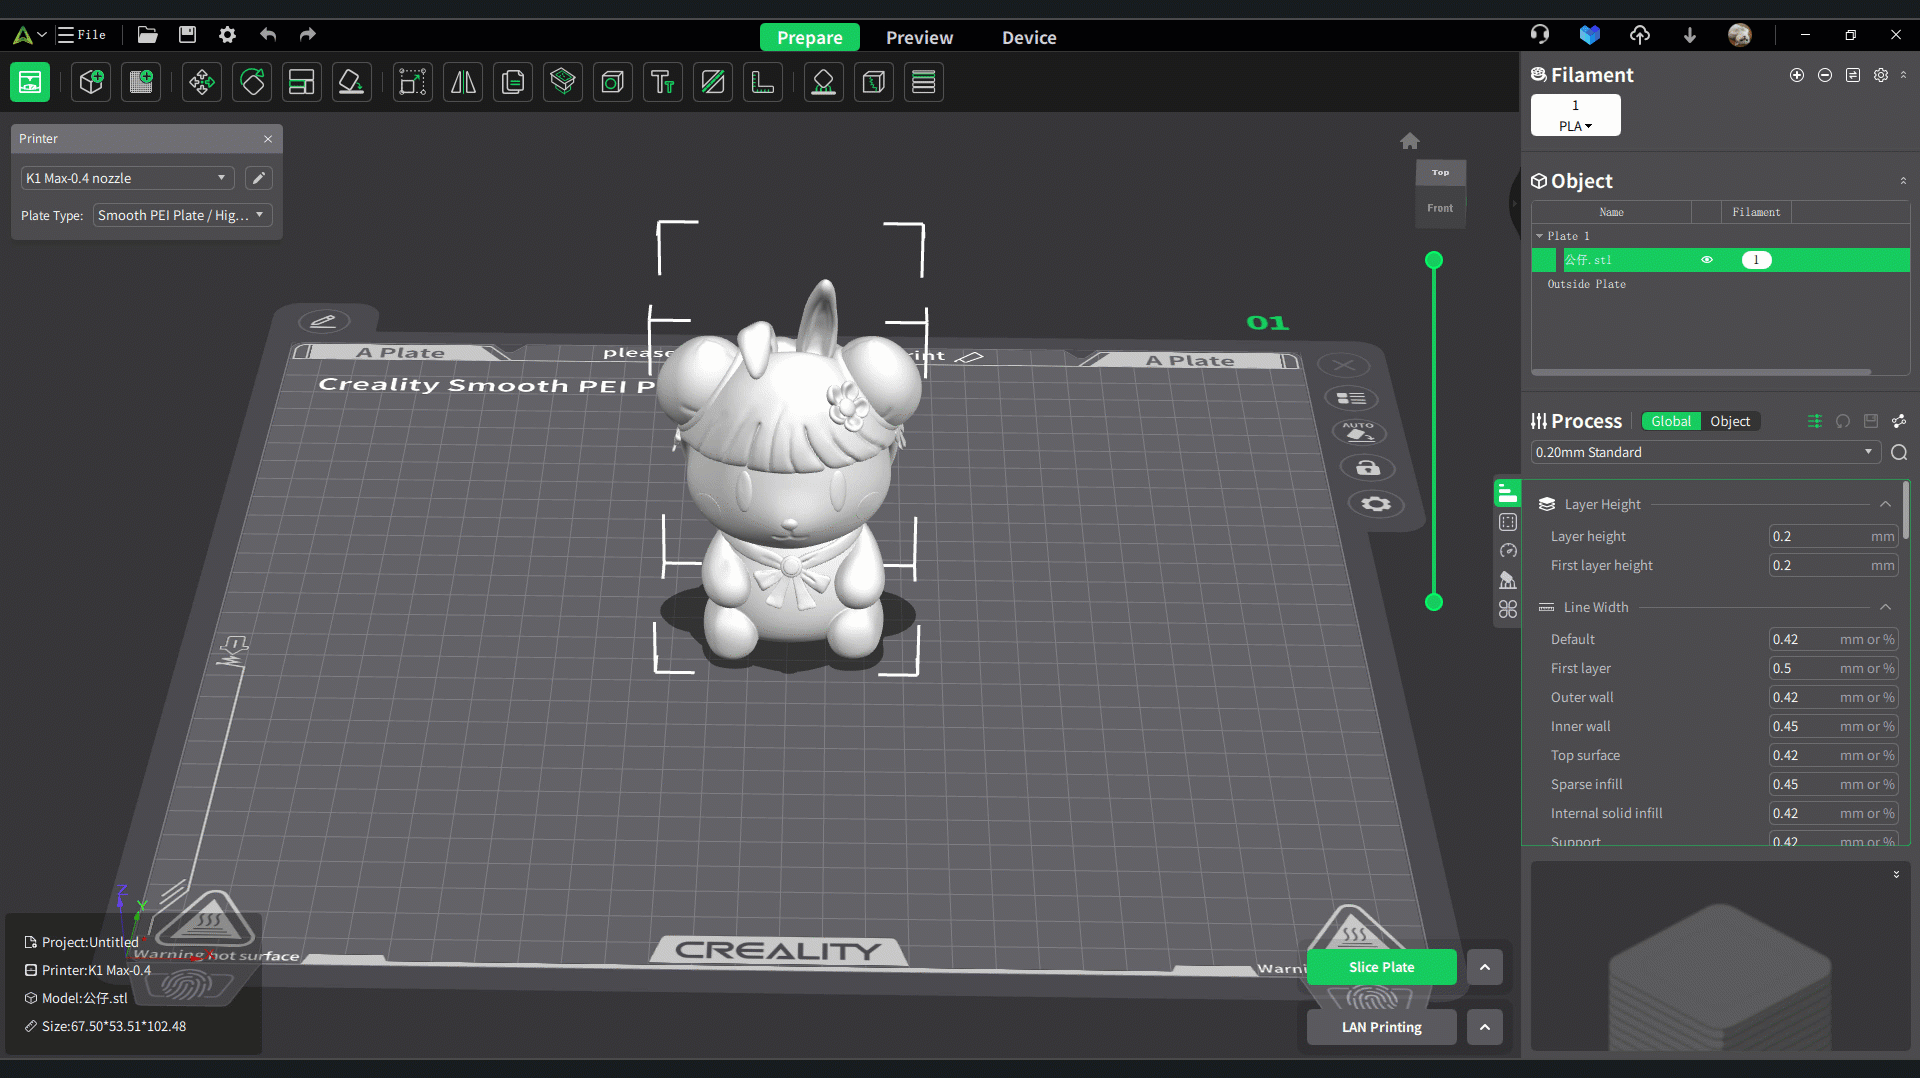Open plate settings gear icon

(1376, 504)
